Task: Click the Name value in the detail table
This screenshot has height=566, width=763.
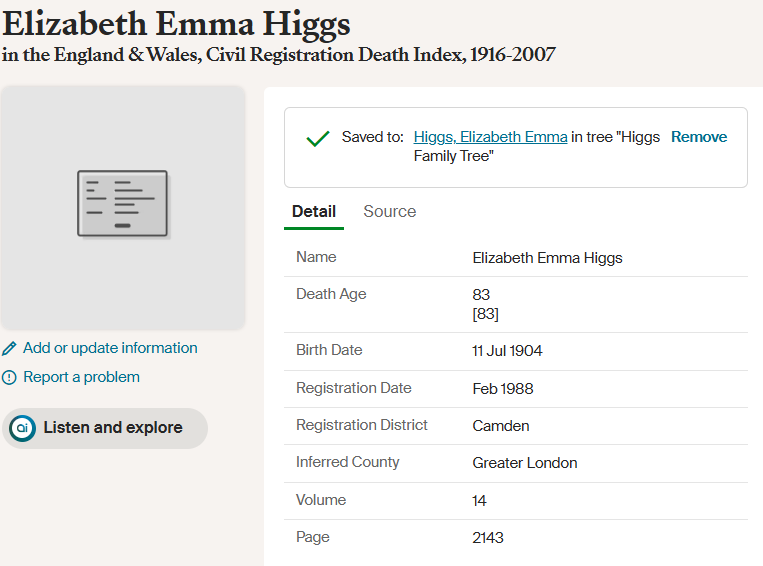Action: (x=547, y=258)
